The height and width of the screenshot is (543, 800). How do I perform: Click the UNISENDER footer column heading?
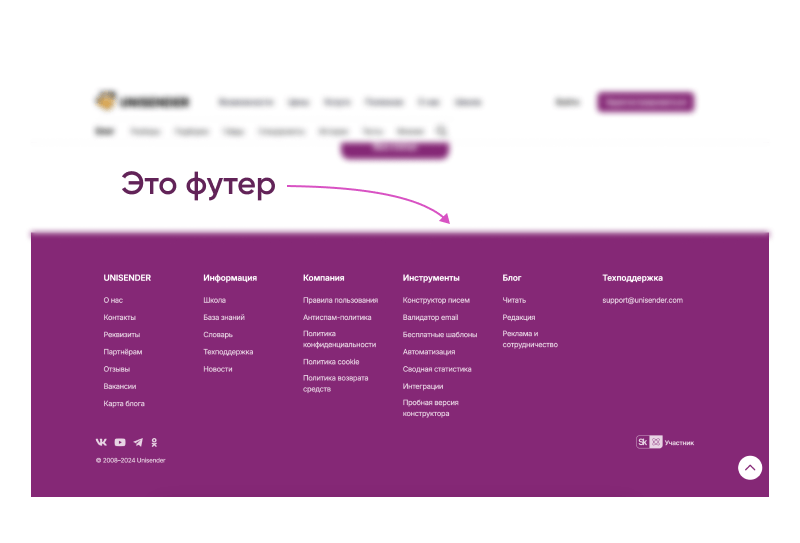tap(127, 278)
